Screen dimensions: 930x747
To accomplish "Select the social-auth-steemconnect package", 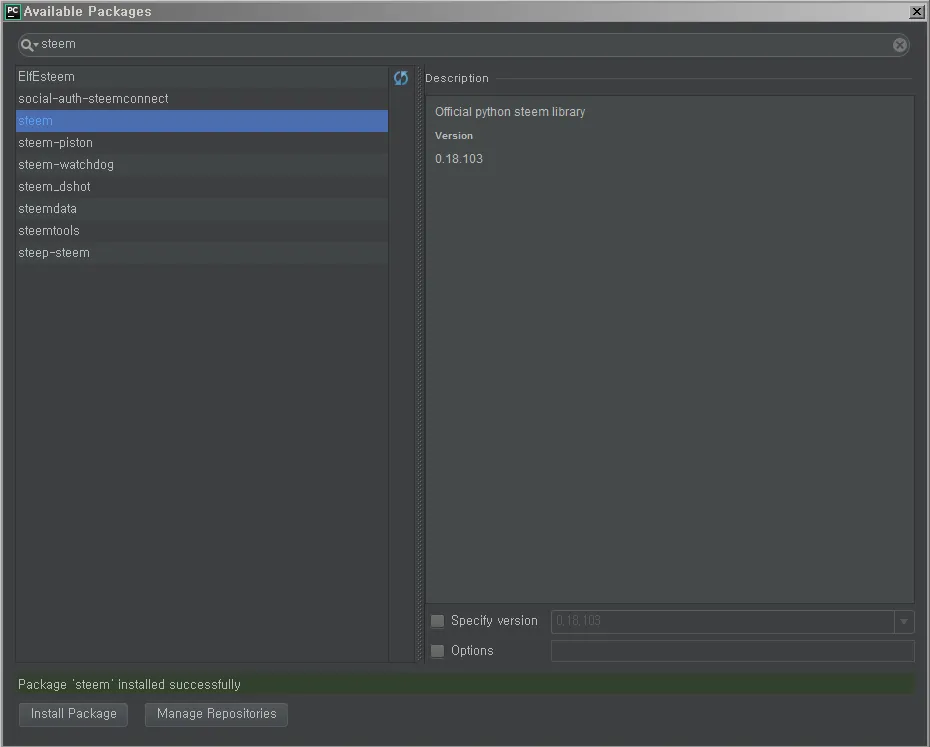I will (202, 98).
